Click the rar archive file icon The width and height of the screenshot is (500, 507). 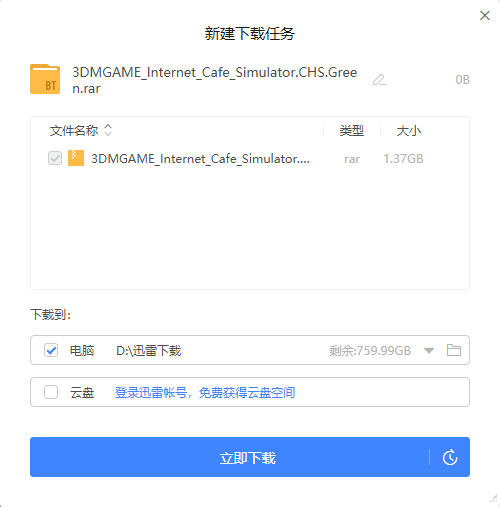tap(76, 158)
